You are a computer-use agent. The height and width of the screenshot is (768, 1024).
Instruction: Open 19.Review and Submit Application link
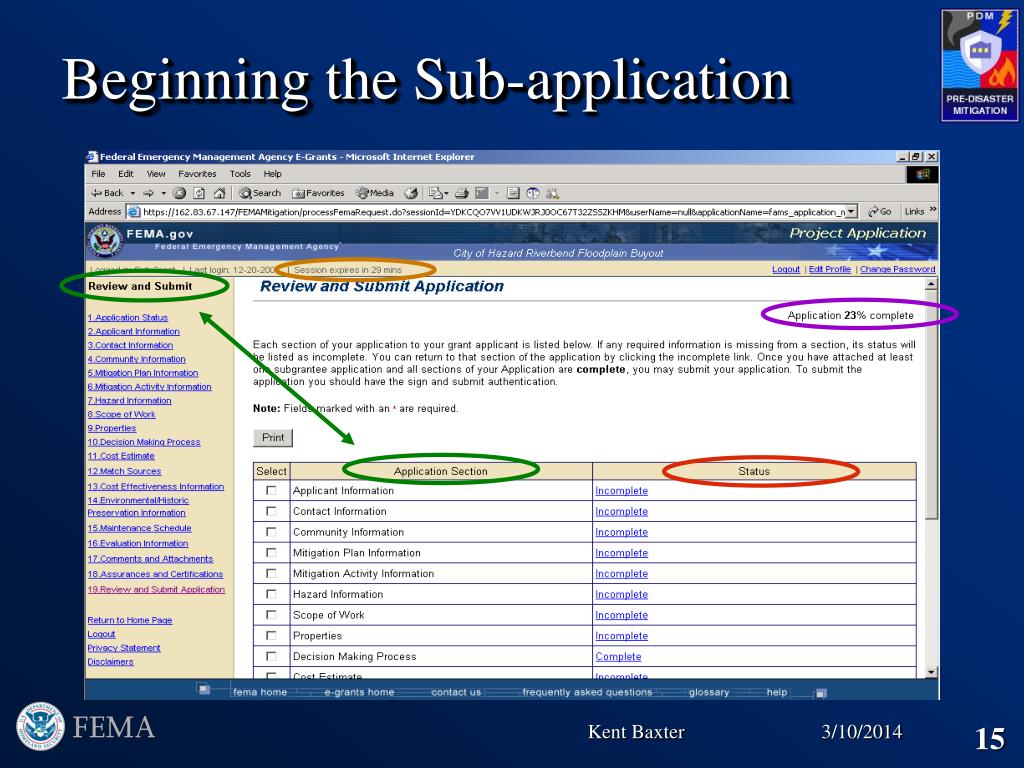[x=156, y=589]
